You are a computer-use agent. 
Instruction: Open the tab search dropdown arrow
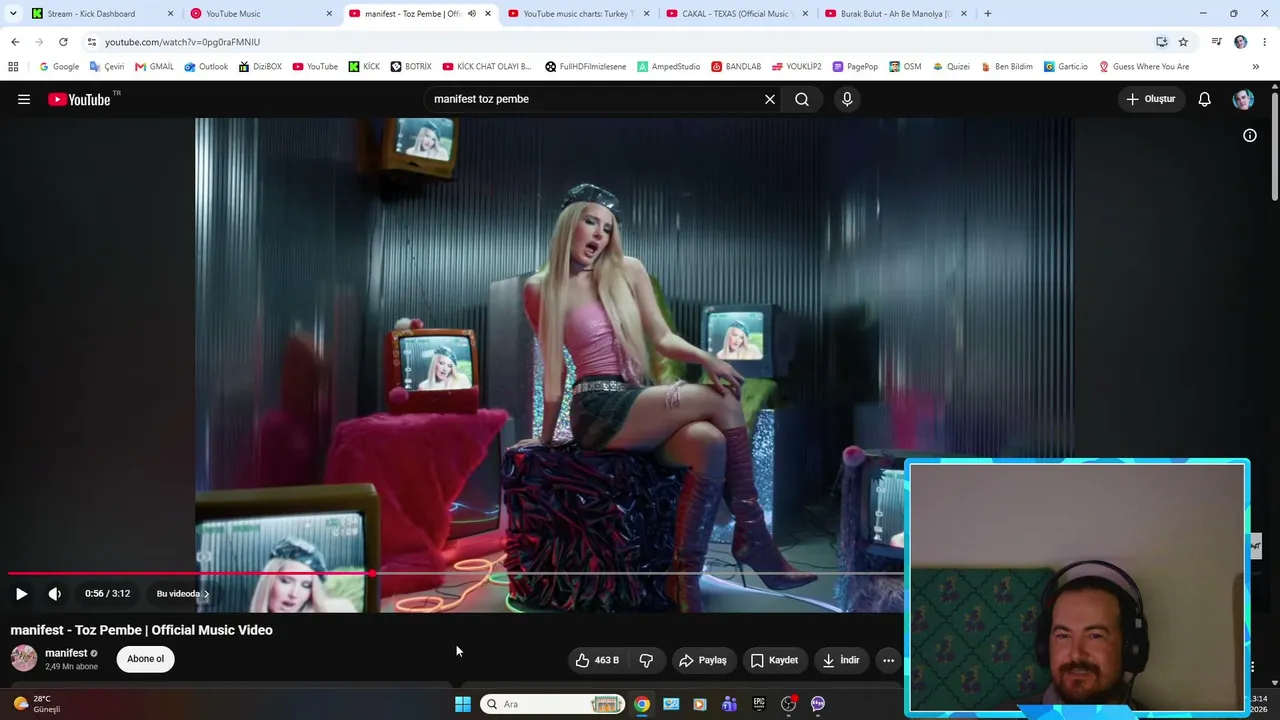pos(13,14)
